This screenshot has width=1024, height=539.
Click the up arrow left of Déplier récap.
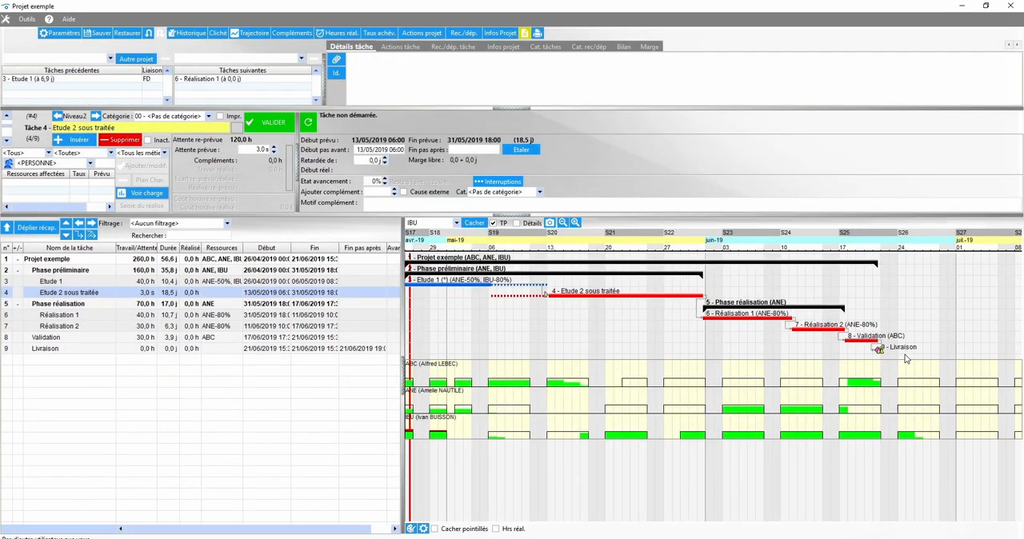click(7, 227)
